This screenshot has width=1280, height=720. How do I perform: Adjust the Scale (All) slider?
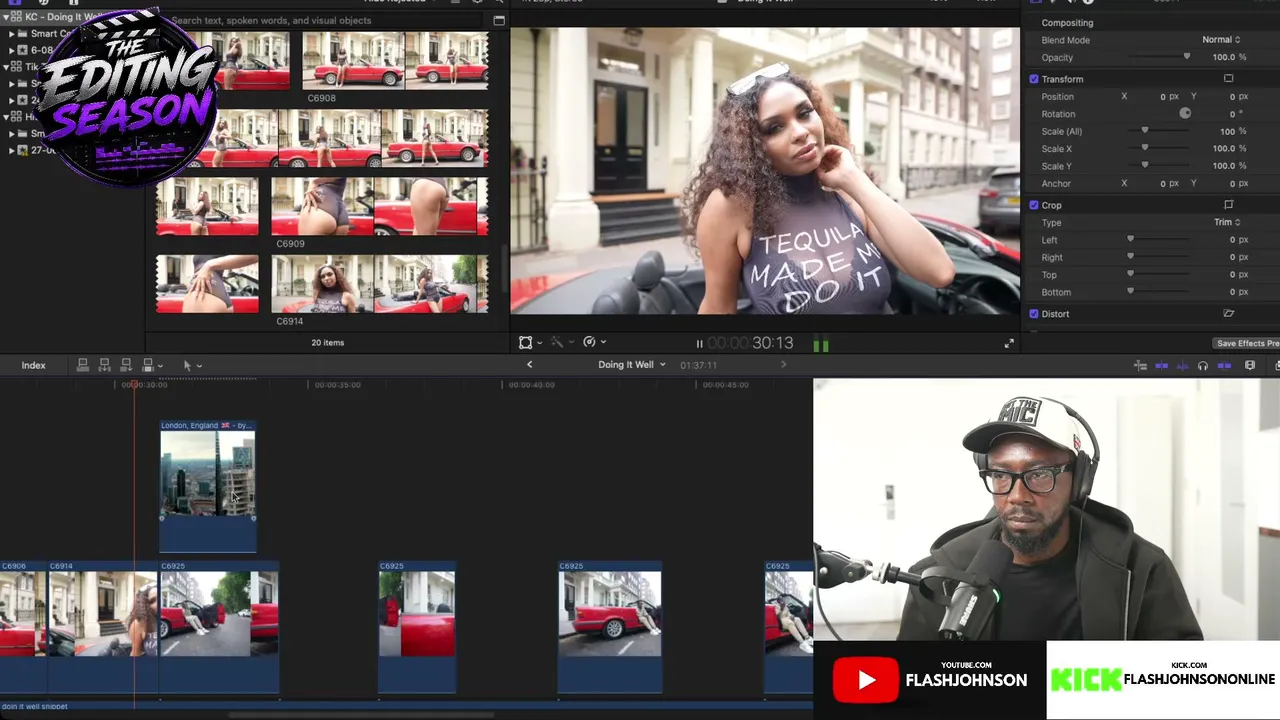tap(1145, 132)
